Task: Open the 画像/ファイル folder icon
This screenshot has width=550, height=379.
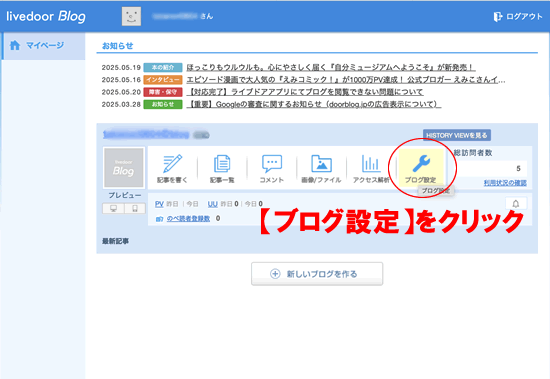Action: [x=321, y=164]
